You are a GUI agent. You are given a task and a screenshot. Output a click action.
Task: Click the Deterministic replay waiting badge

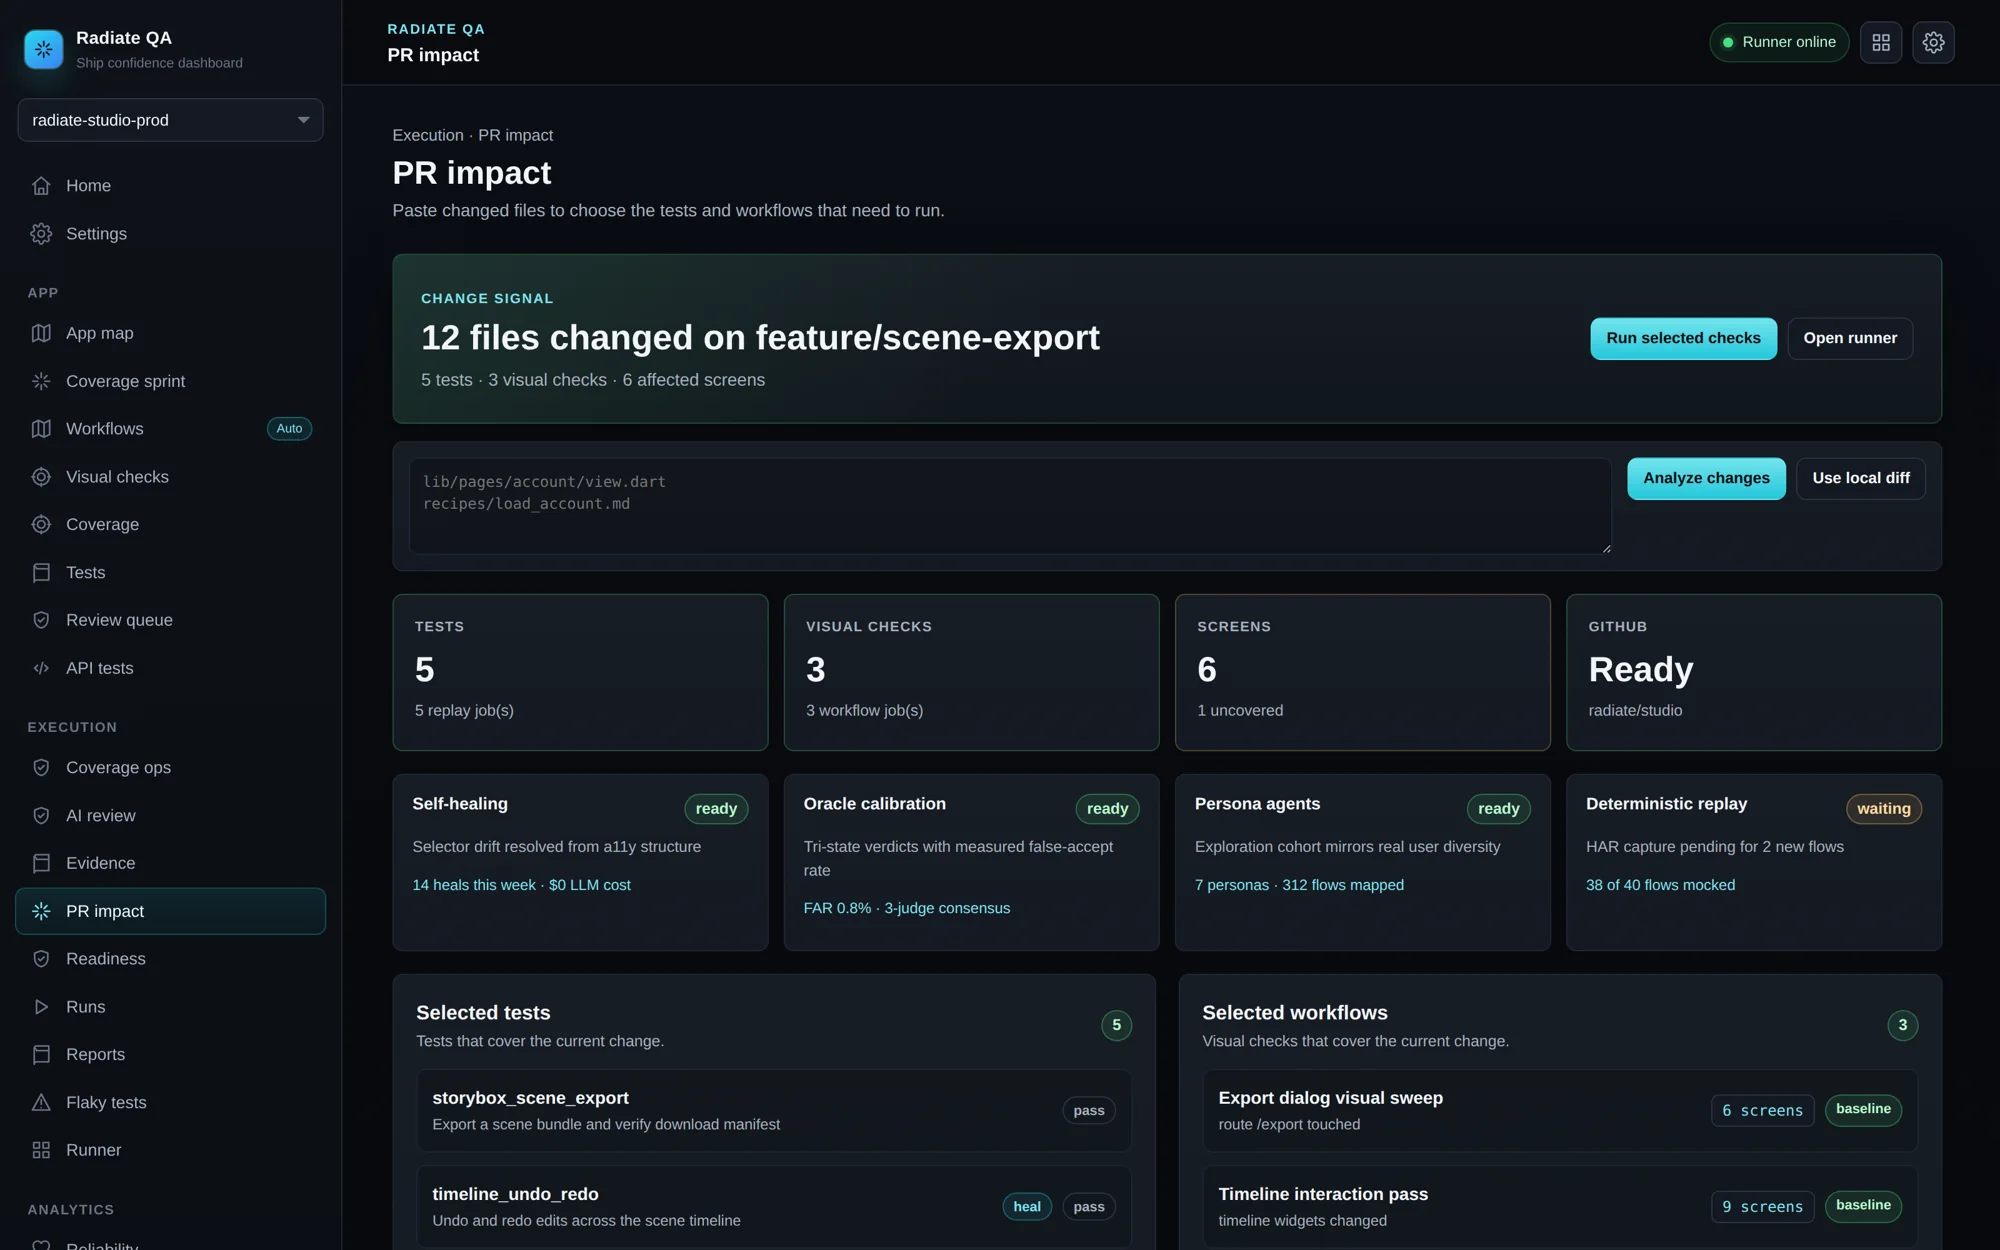pos(1884,809)
